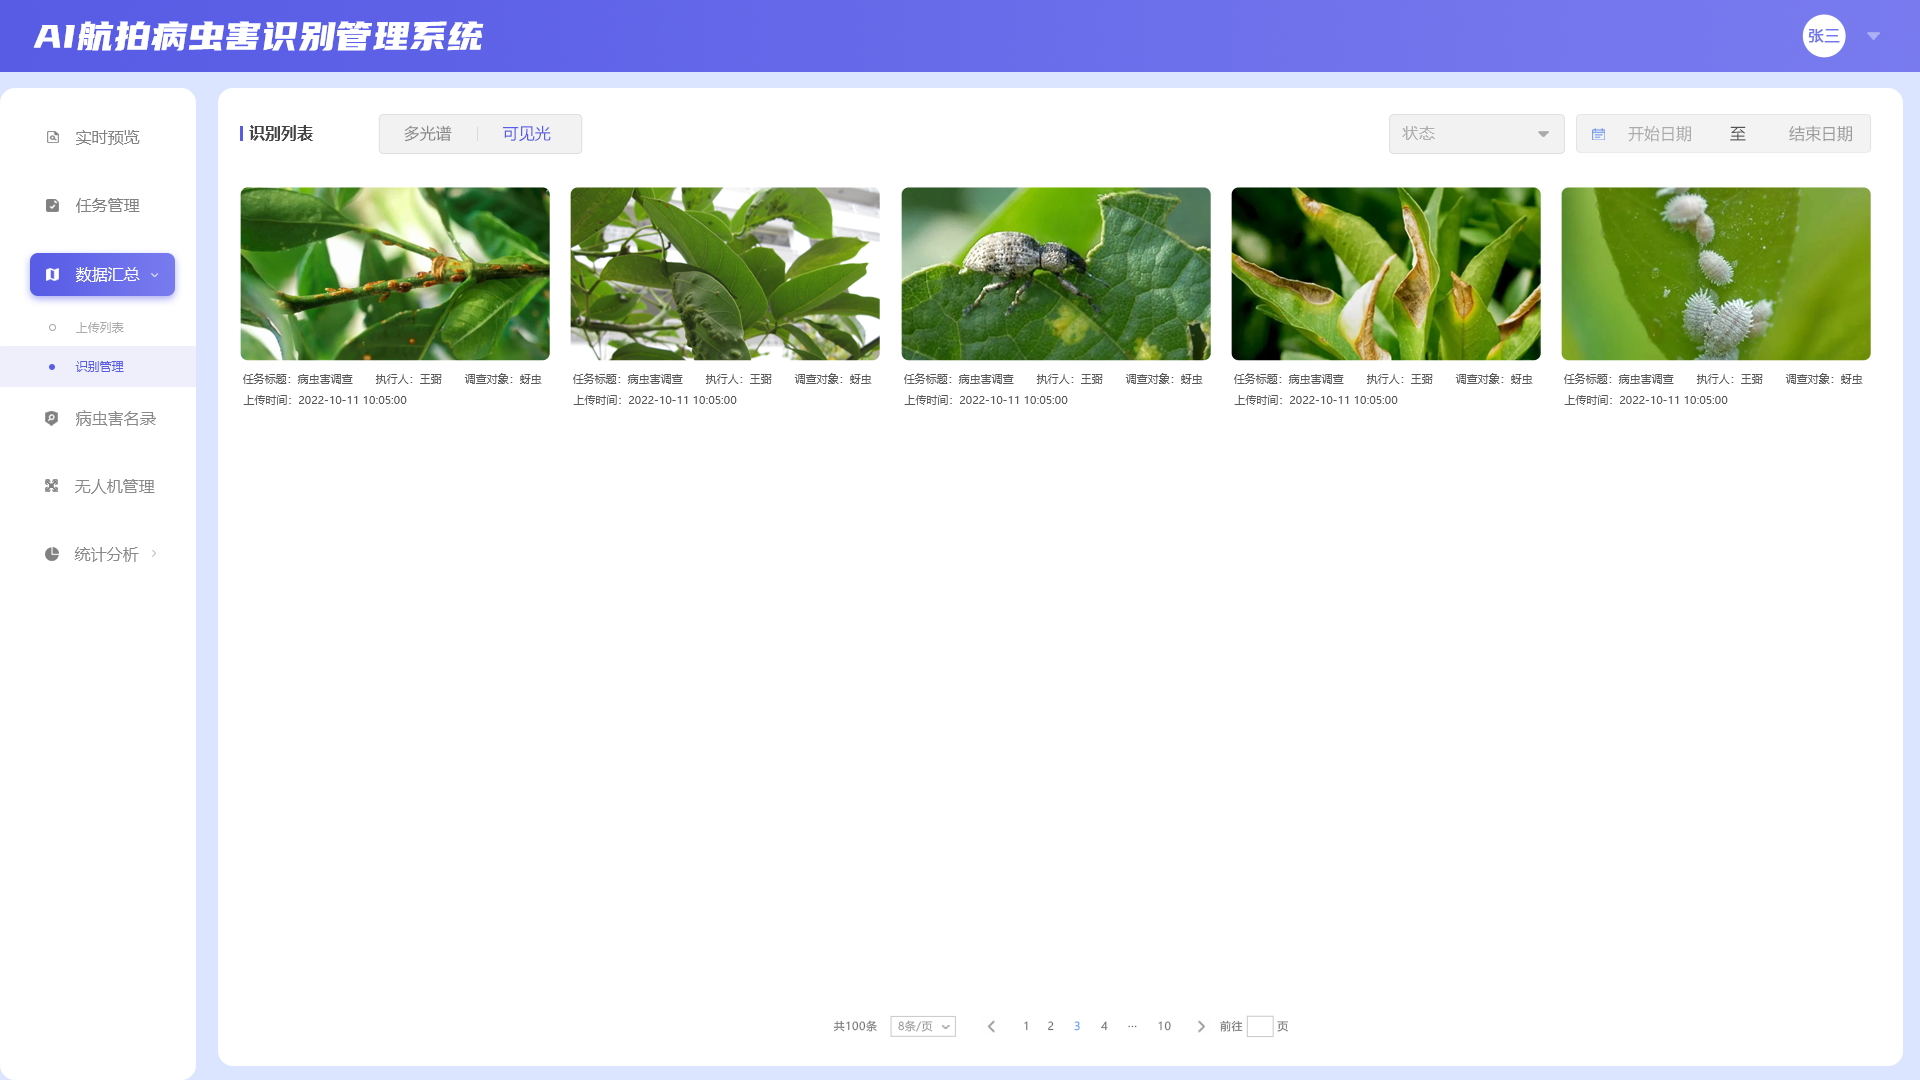This screenshot has height=1080, width=1920.
Task: Open the curled leaf tree thumbnail
Action: pyautogui.click(x=725, y=273)
